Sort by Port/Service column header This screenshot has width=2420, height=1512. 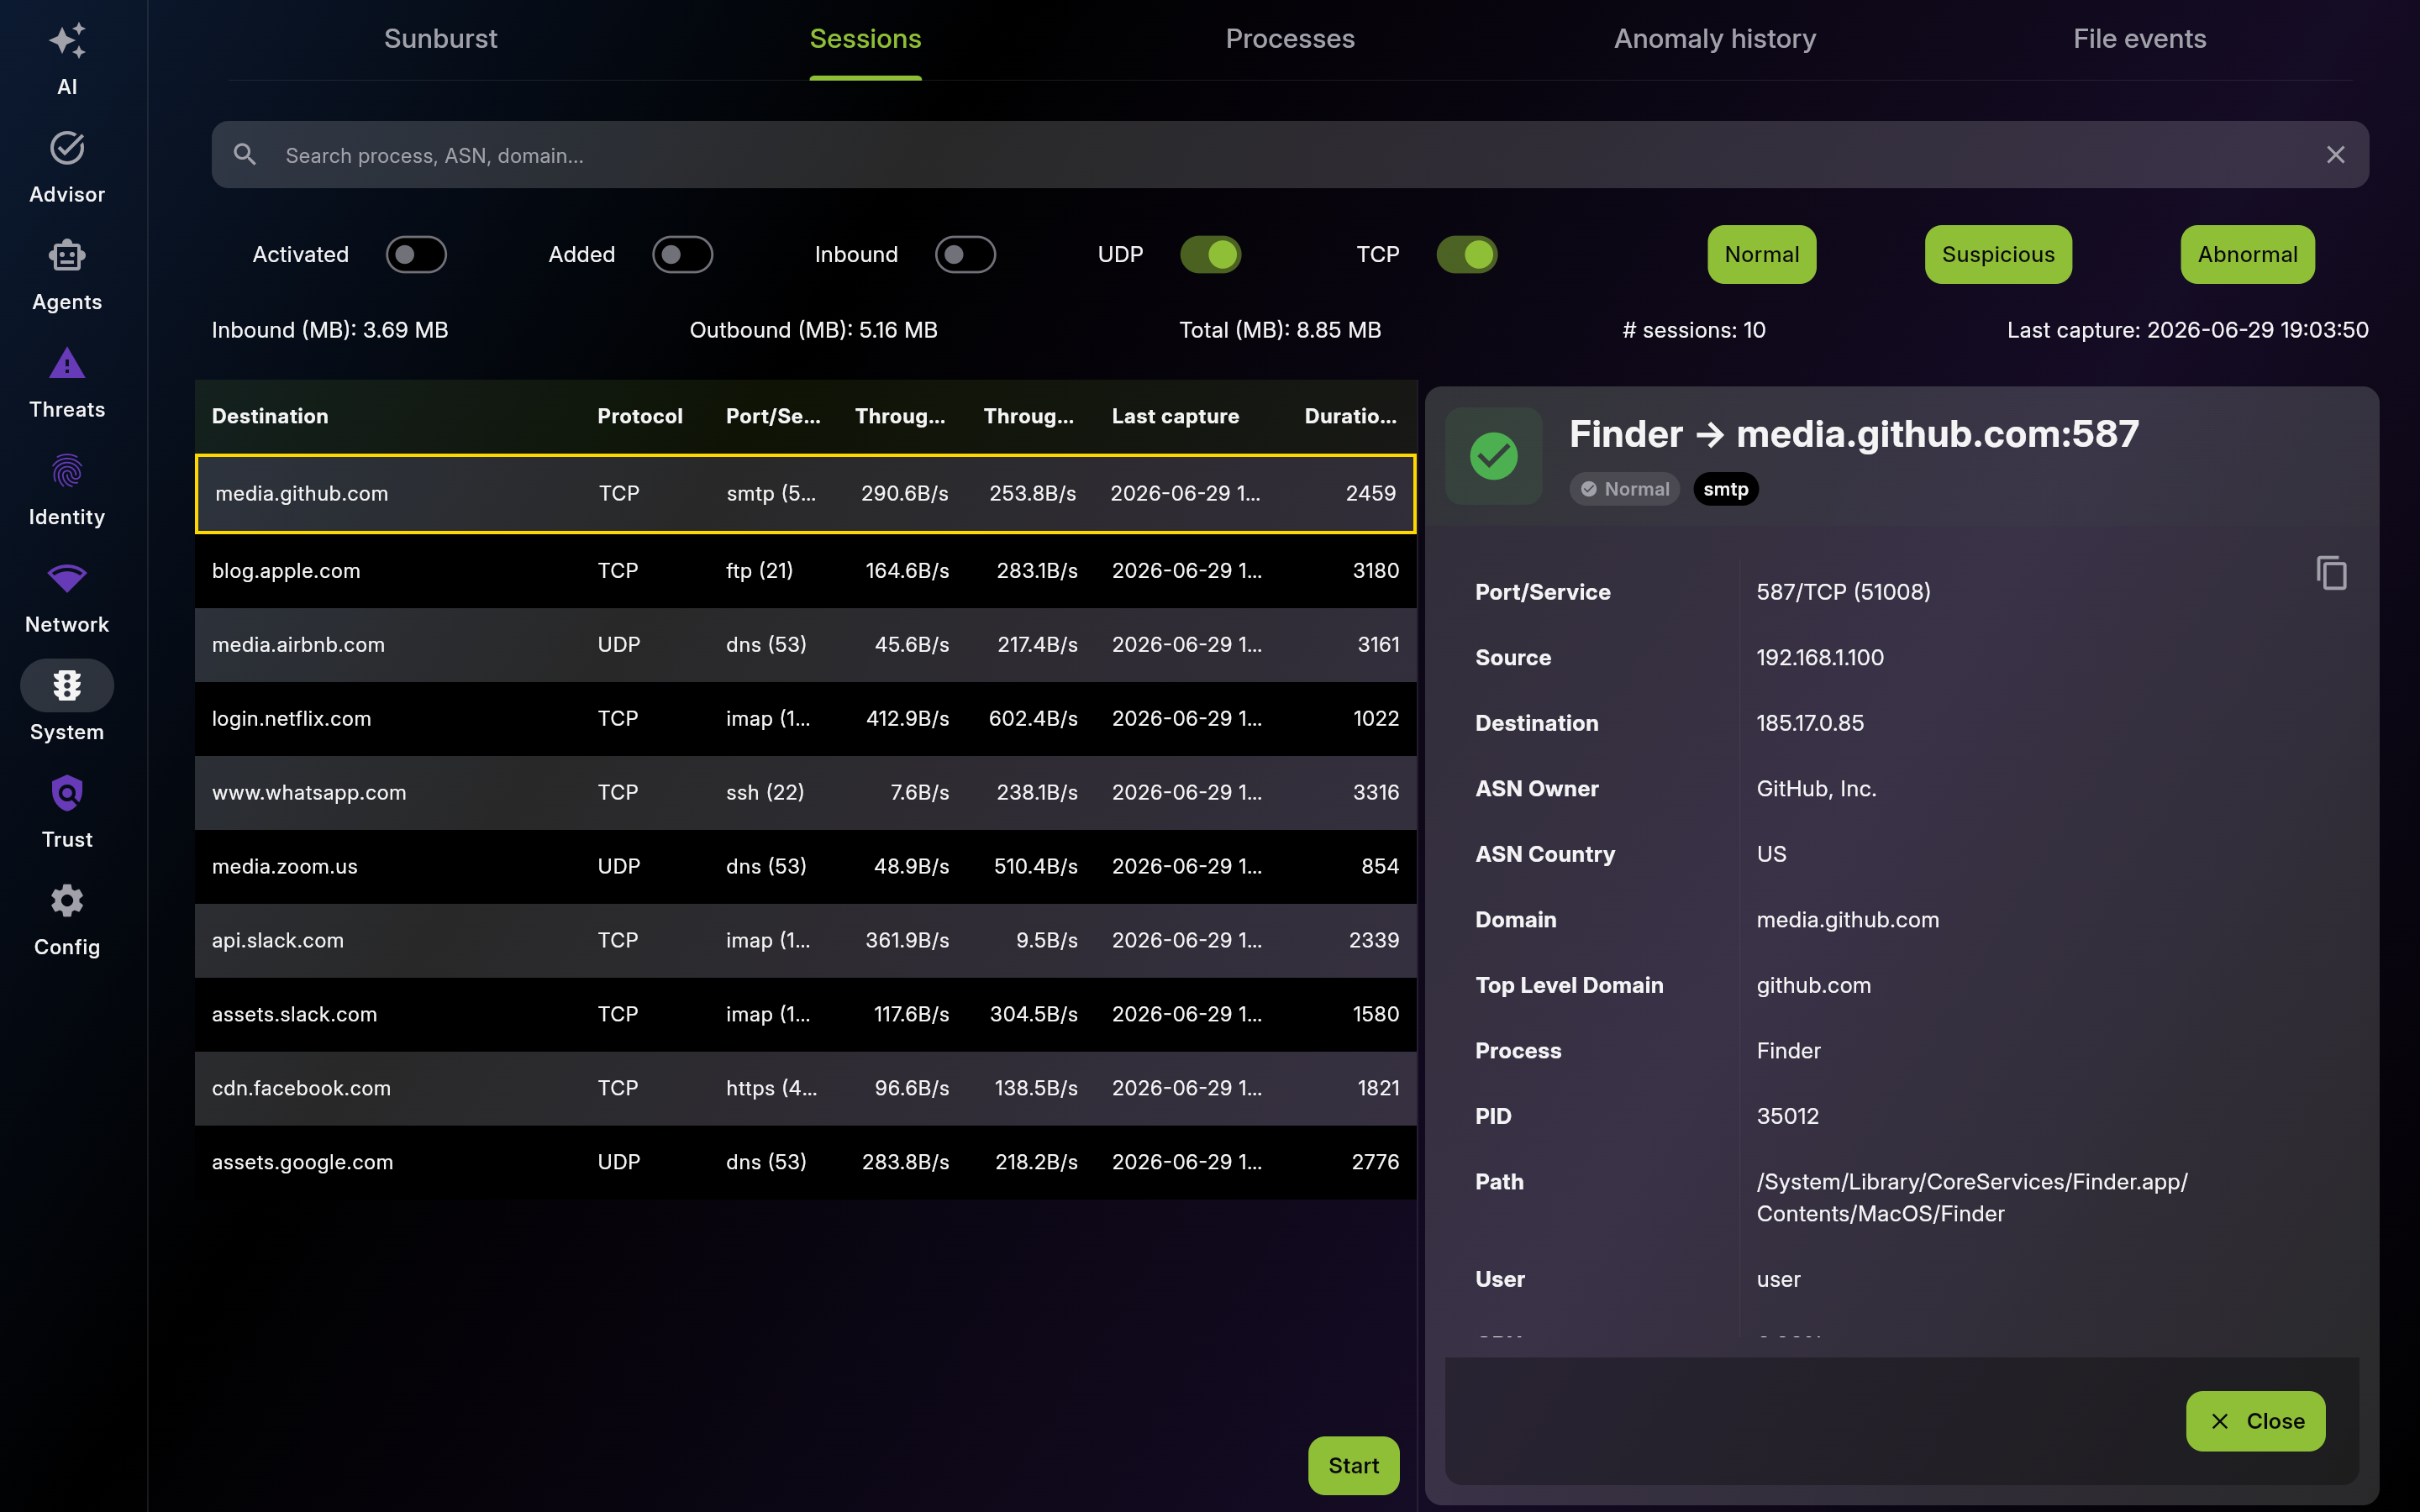(773, 416)
